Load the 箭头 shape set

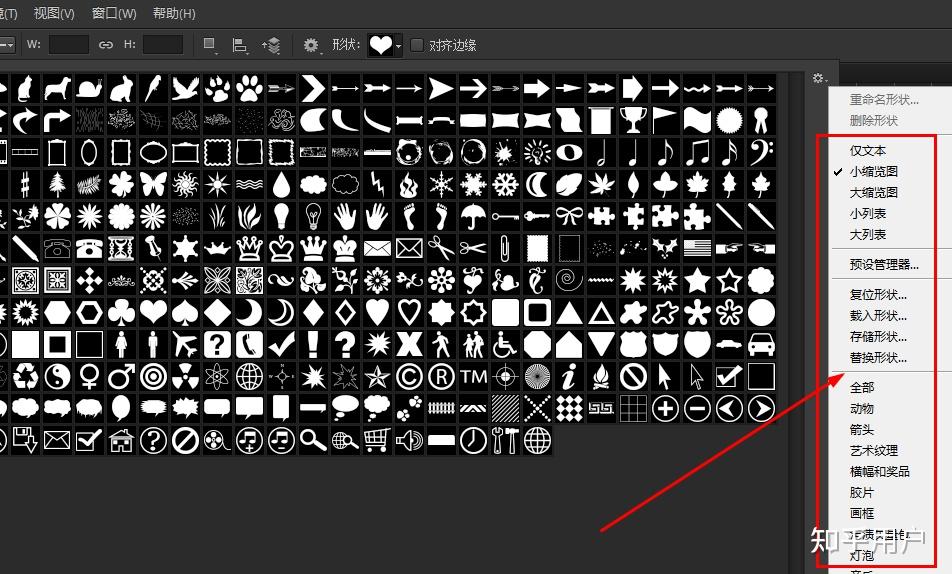coord(862,429)
